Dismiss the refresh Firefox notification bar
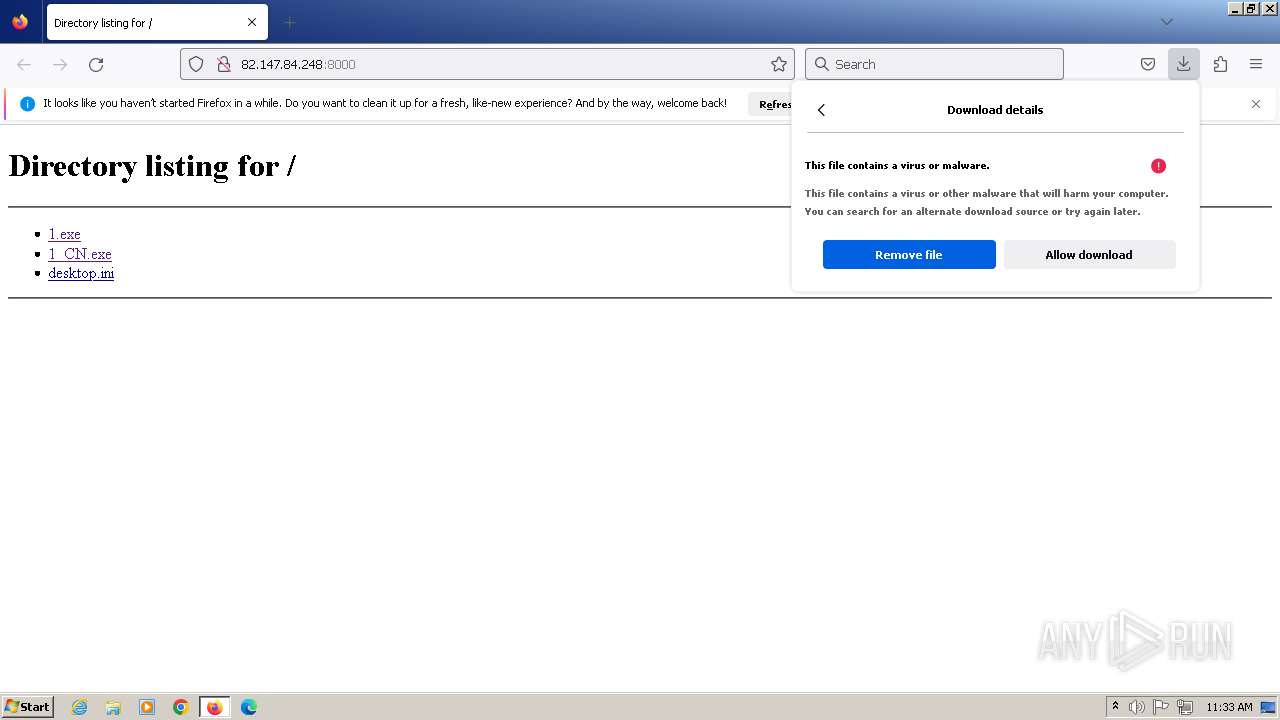The width and height of the screenshot is (1280, 720). click(1256, 104)
